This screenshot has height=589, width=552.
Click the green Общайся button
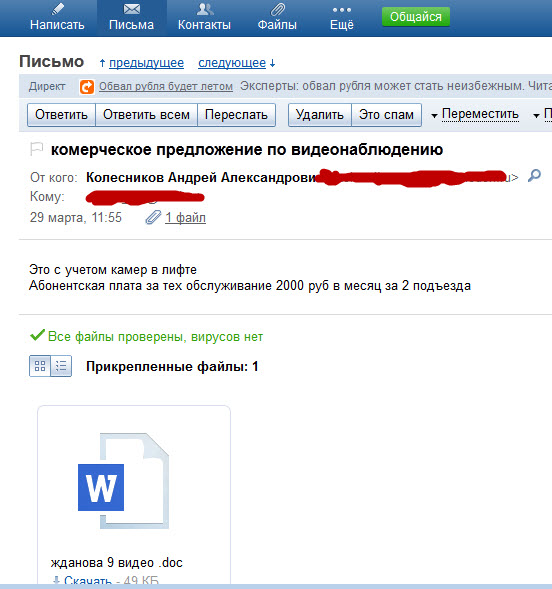point(416,17)
